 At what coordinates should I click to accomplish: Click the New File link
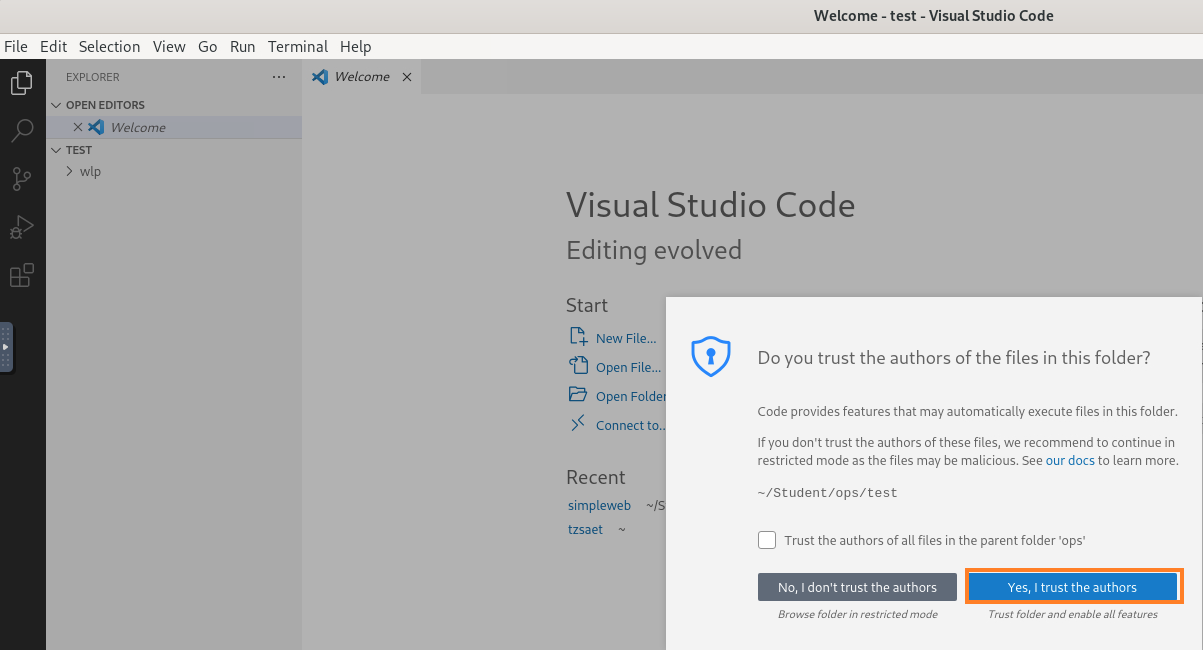[x=625, y=338]
